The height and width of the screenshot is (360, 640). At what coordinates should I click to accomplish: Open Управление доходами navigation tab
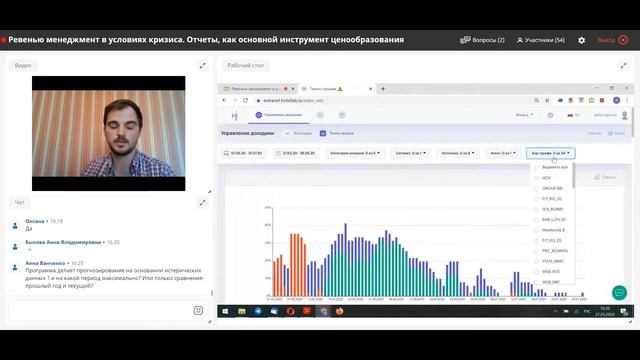point(279,115)
